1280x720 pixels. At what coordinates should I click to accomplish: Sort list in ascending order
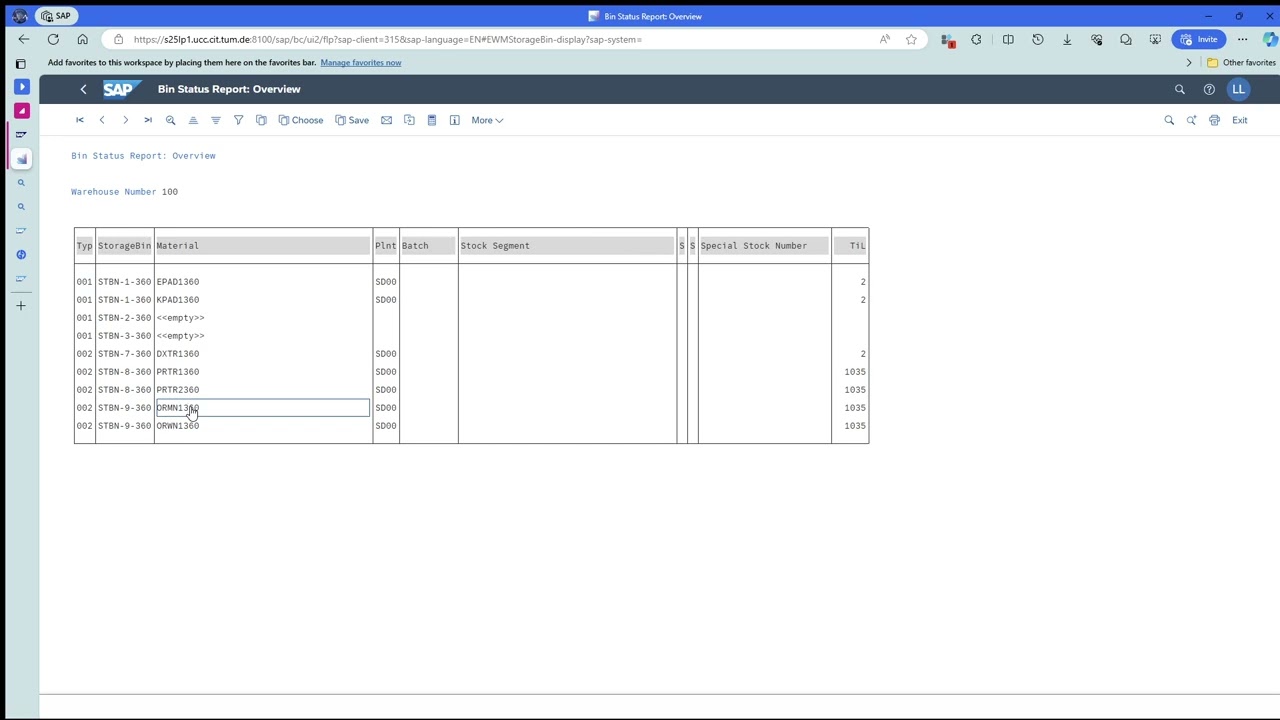point(193,120)
